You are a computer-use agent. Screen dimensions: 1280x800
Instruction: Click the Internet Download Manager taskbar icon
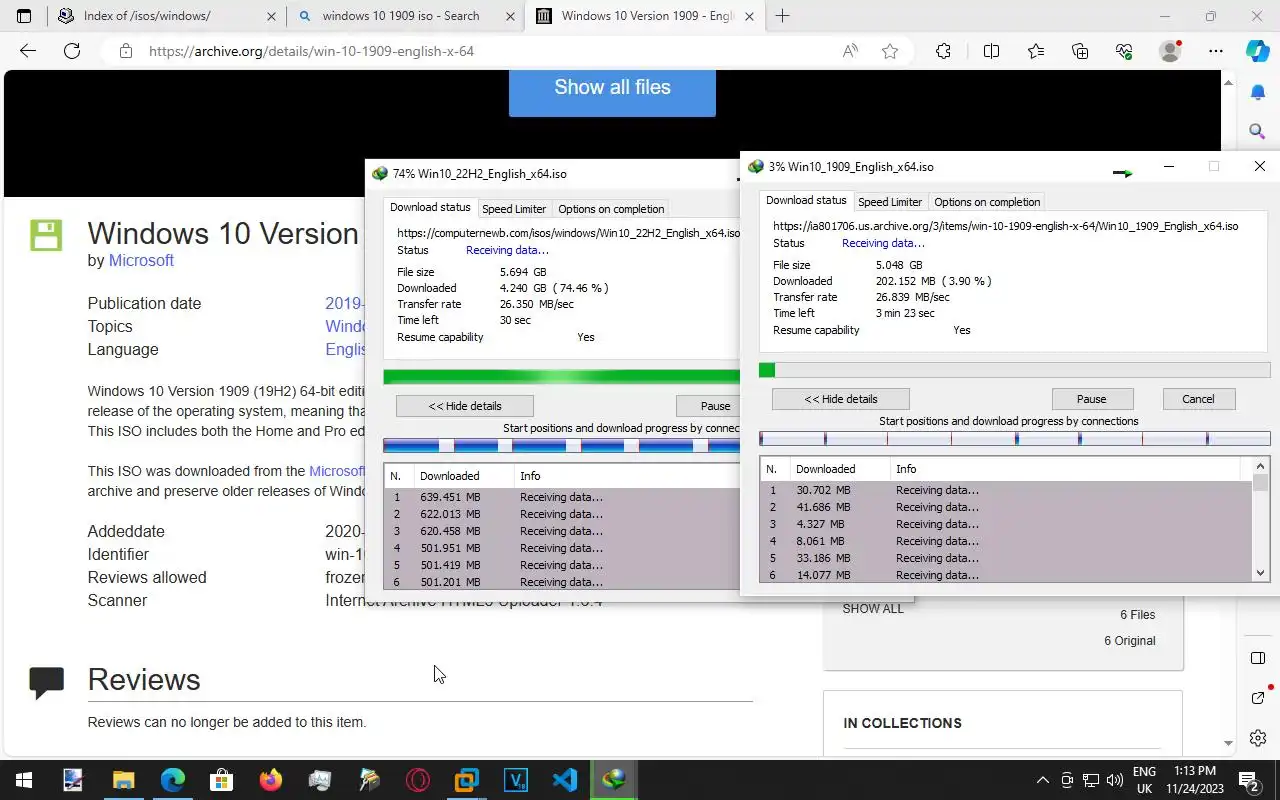pos(614,780)
